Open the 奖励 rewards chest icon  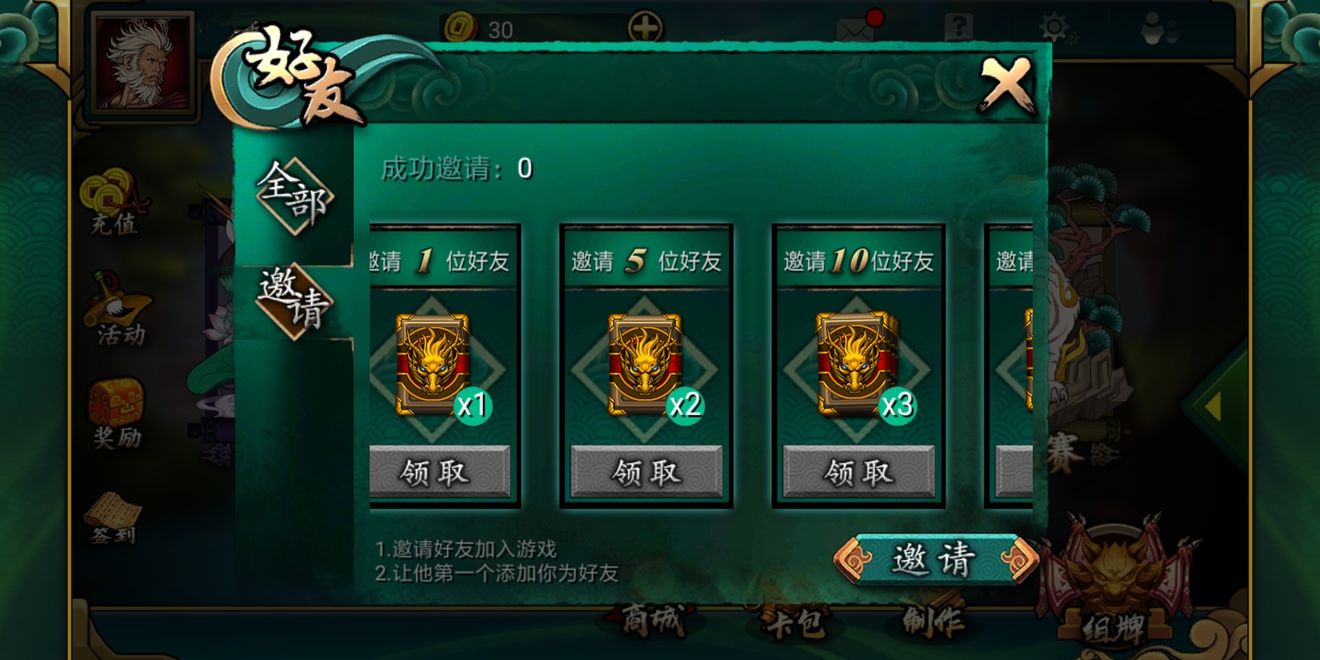116,413
